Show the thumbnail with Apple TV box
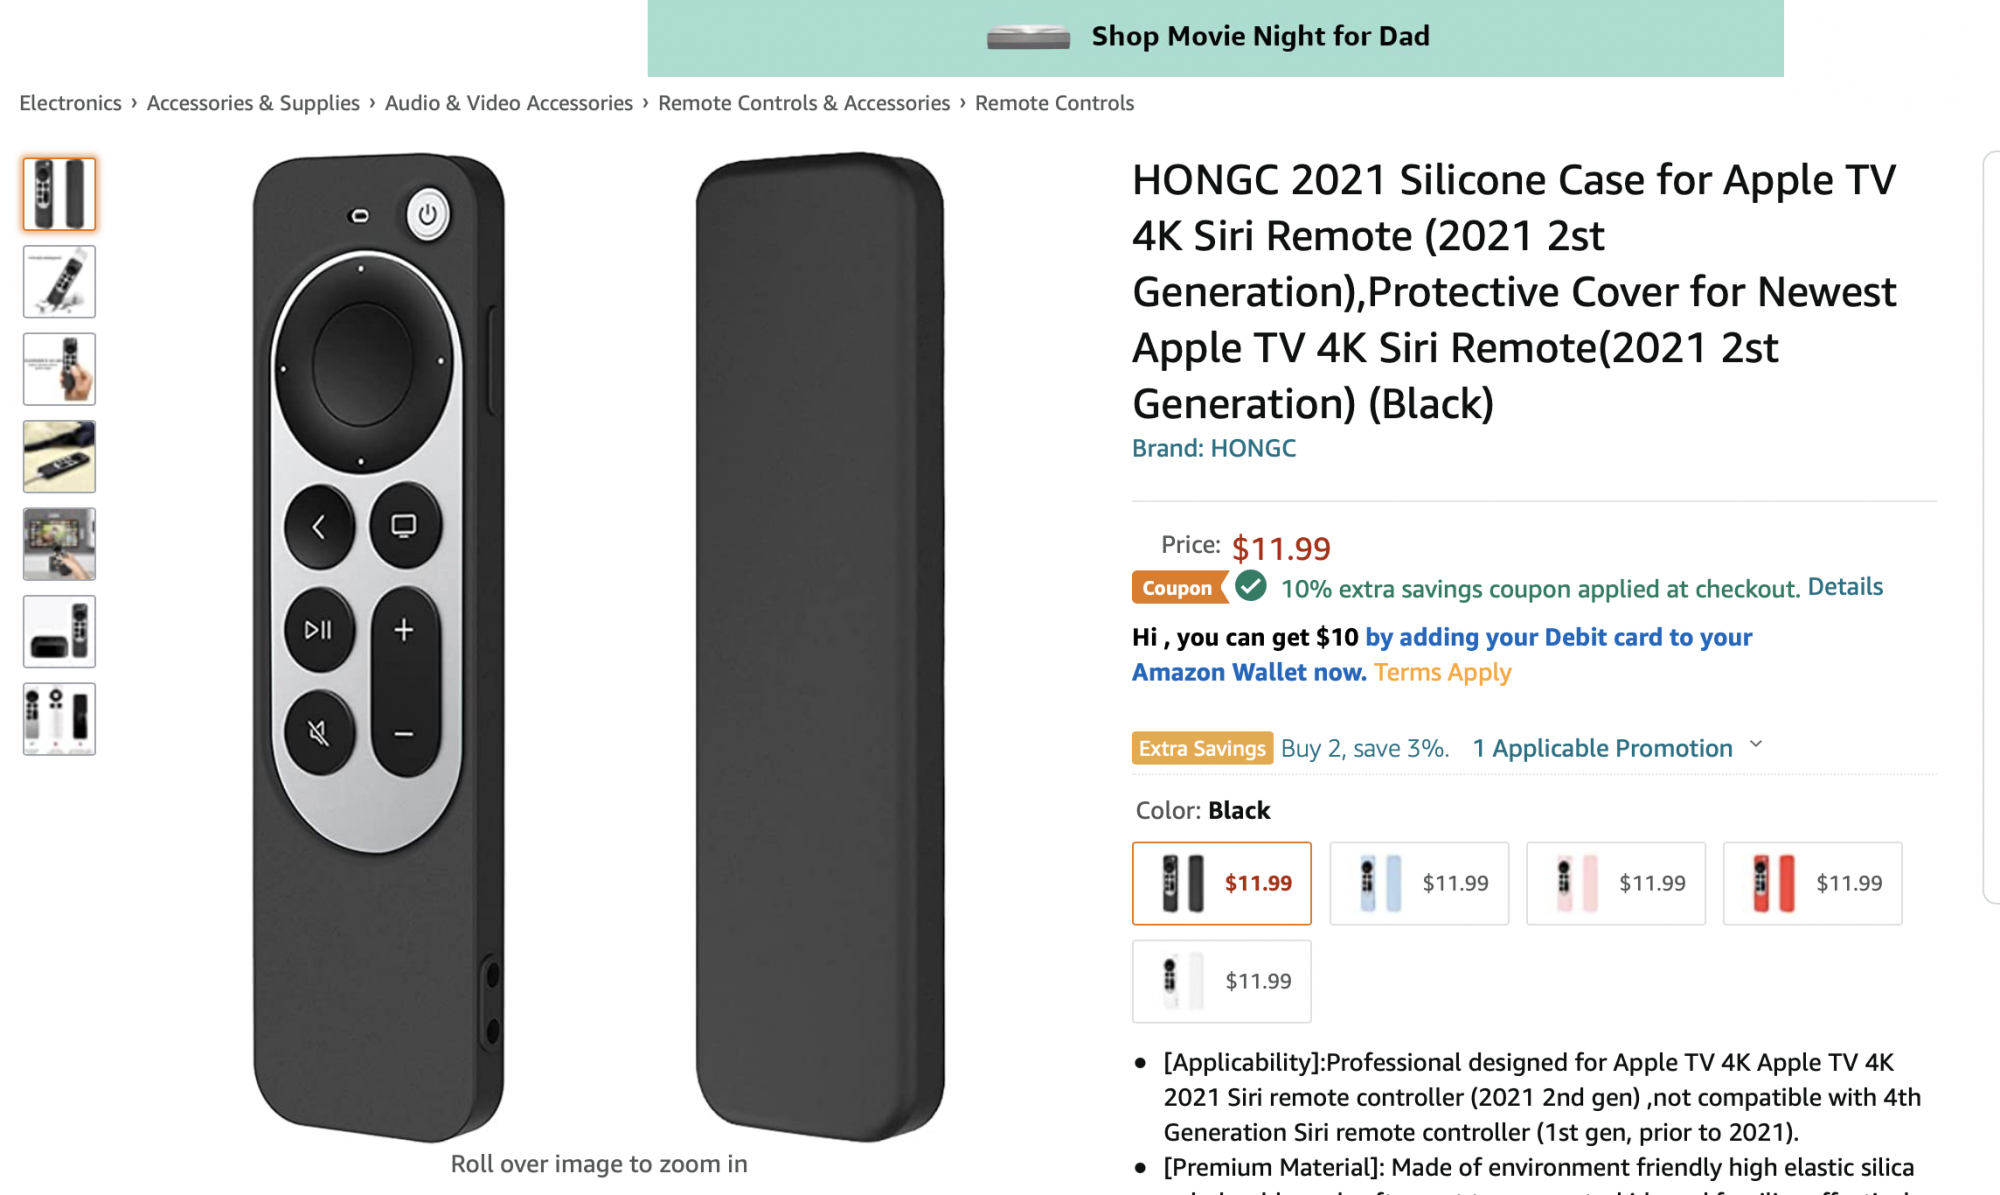 [x=59, y=632]
